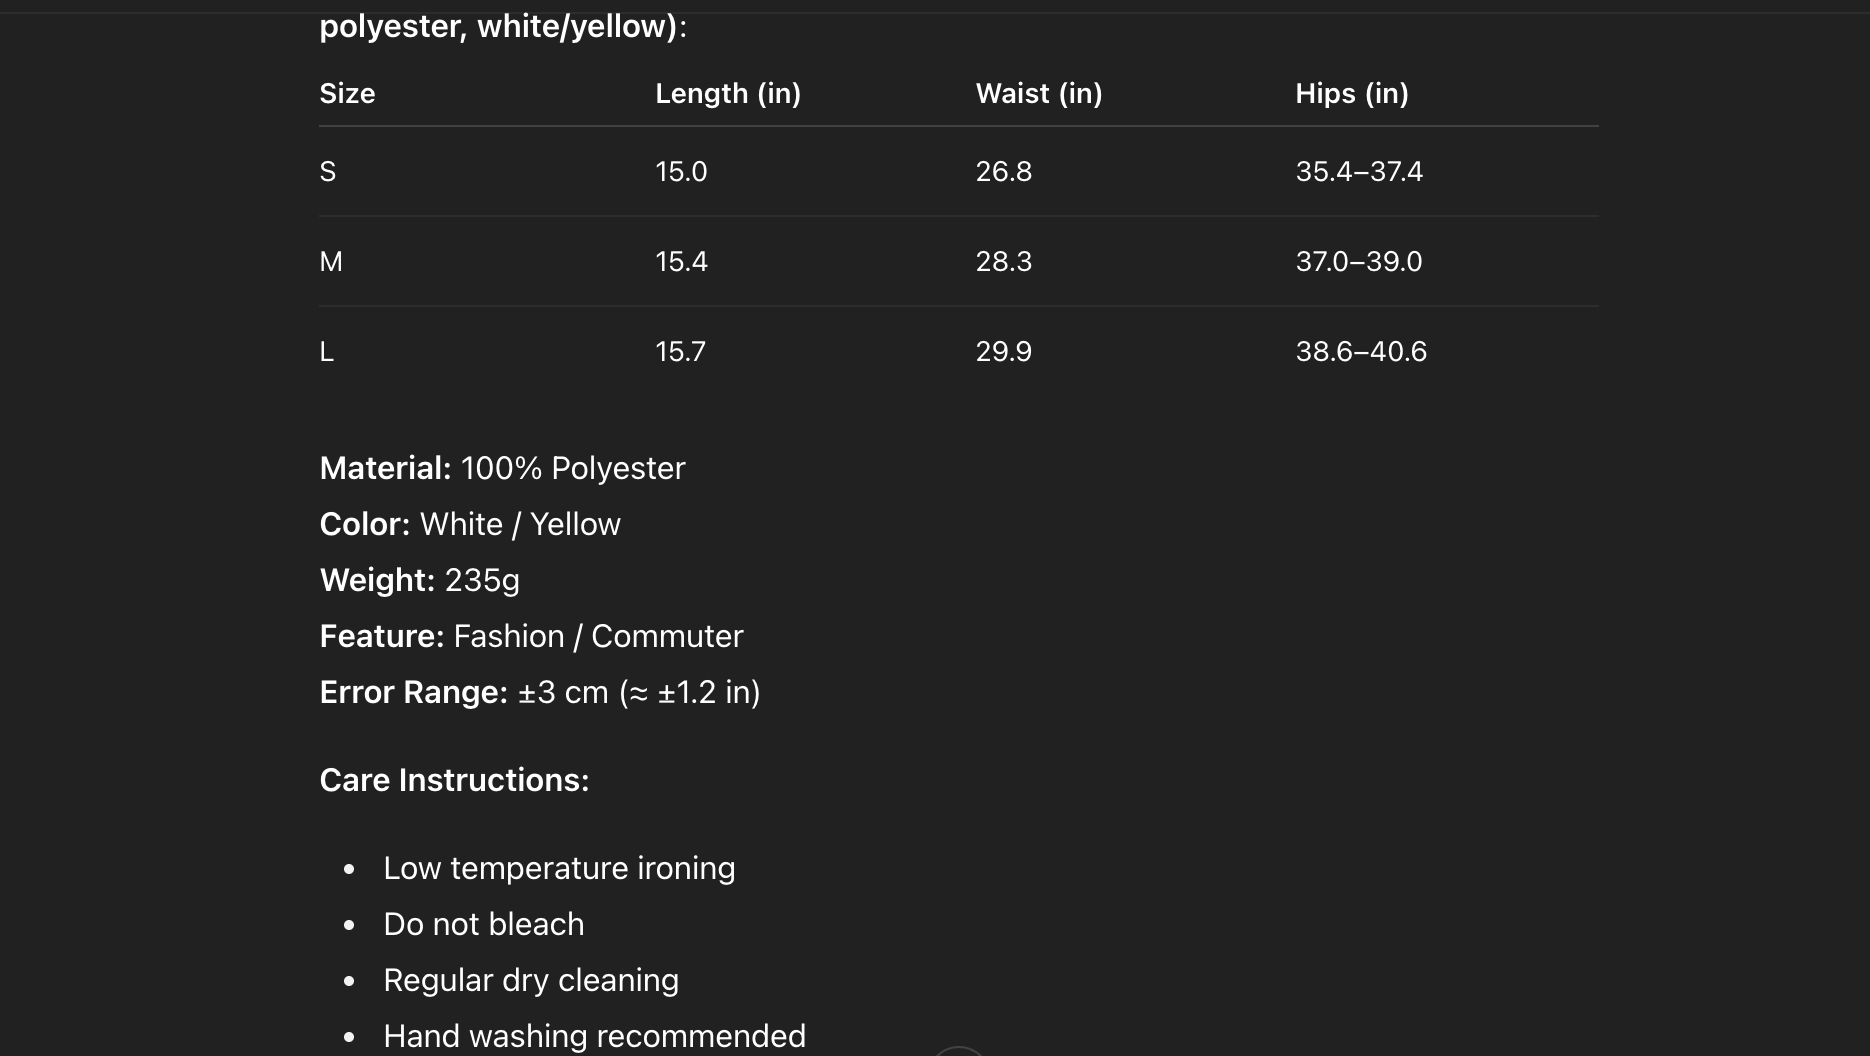Click the 28.3 waist value
1870x1056 pixels.
pyautogui.click(x=1003, y=262)
